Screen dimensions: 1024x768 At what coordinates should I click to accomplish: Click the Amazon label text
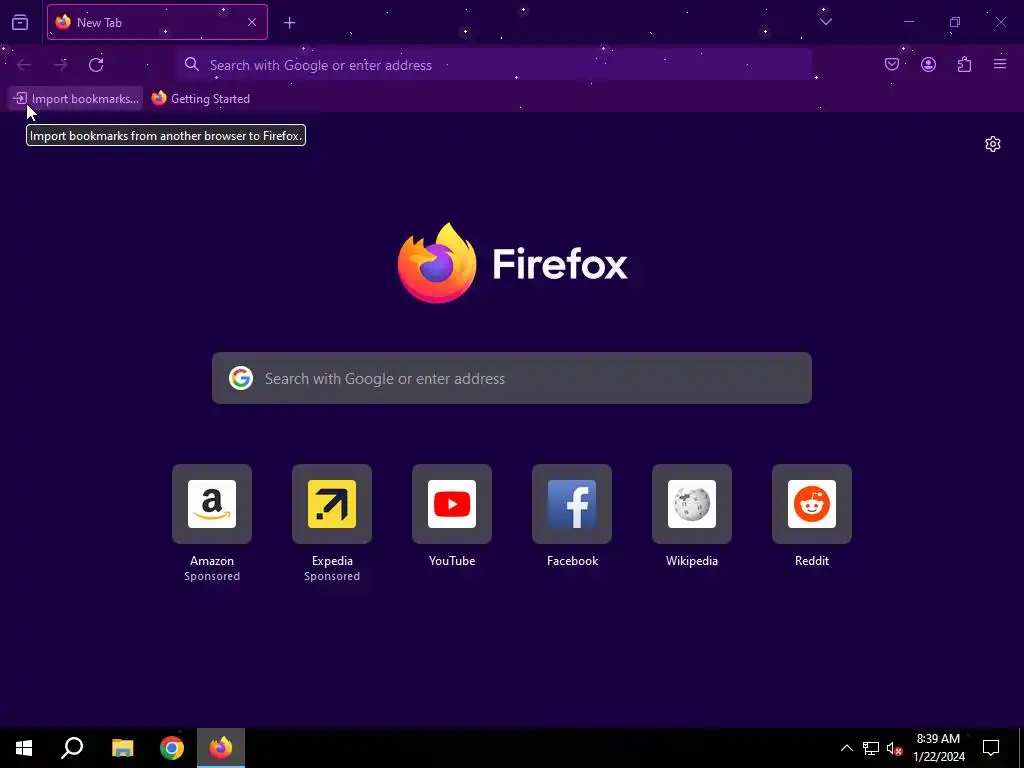212,561
